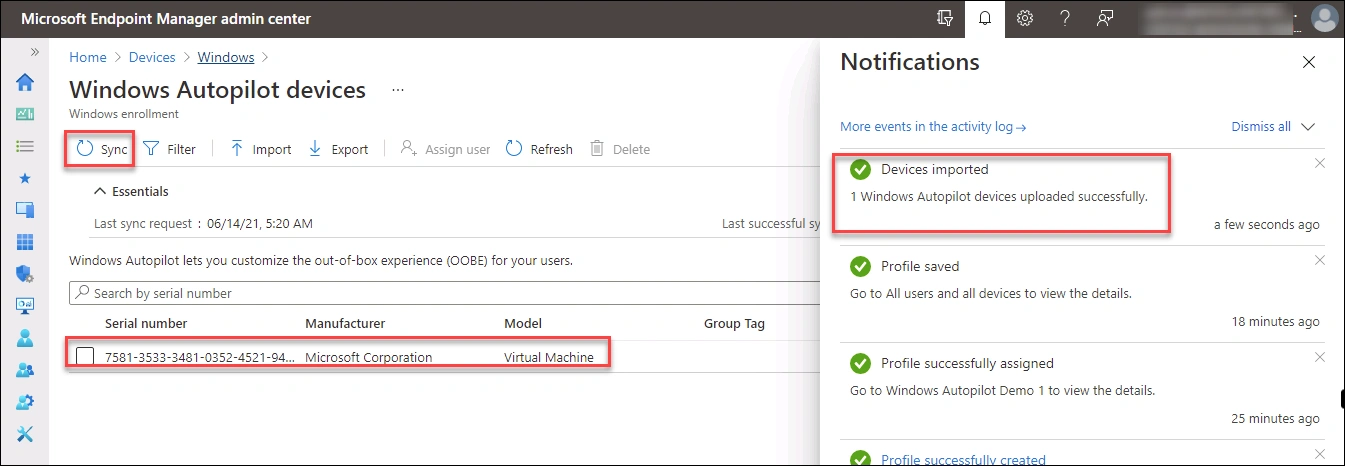Image resolution: width=1345 pixels, height=466 pixels.
Task: Sort by Model column header
Action: coord(523,323)
